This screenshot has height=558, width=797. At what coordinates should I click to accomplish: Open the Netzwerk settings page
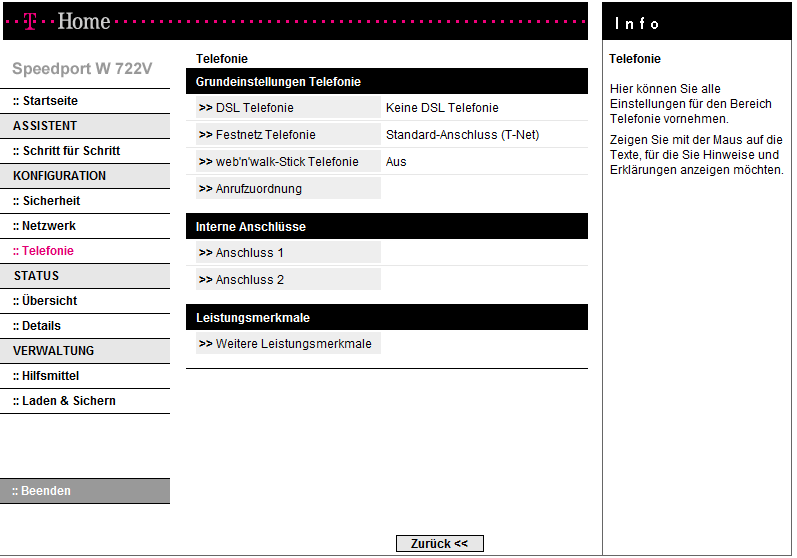(44, 226)
